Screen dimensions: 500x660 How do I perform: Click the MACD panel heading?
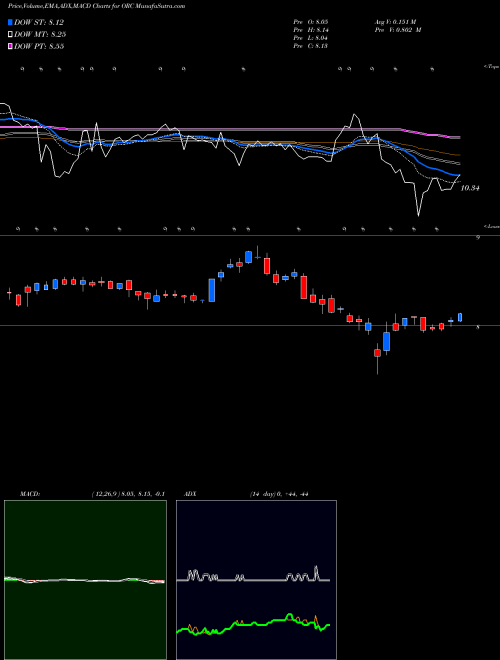point(30,494)
